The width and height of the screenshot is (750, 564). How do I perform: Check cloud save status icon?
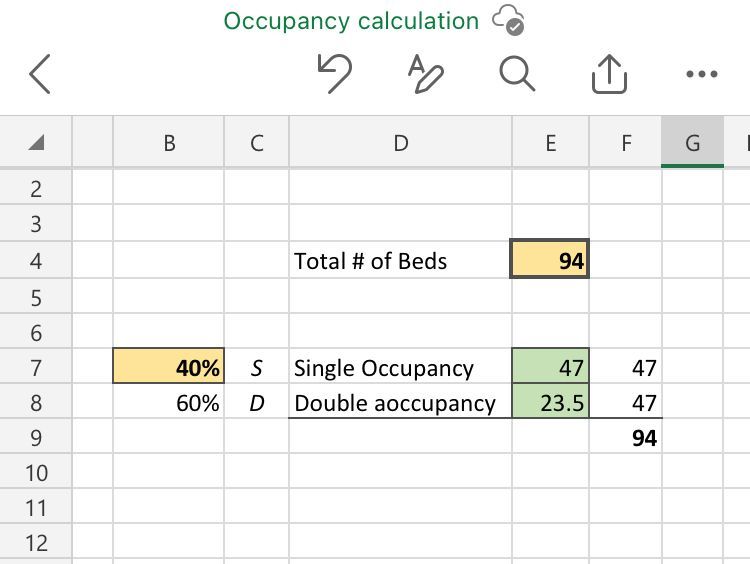[x=508, y=20]
